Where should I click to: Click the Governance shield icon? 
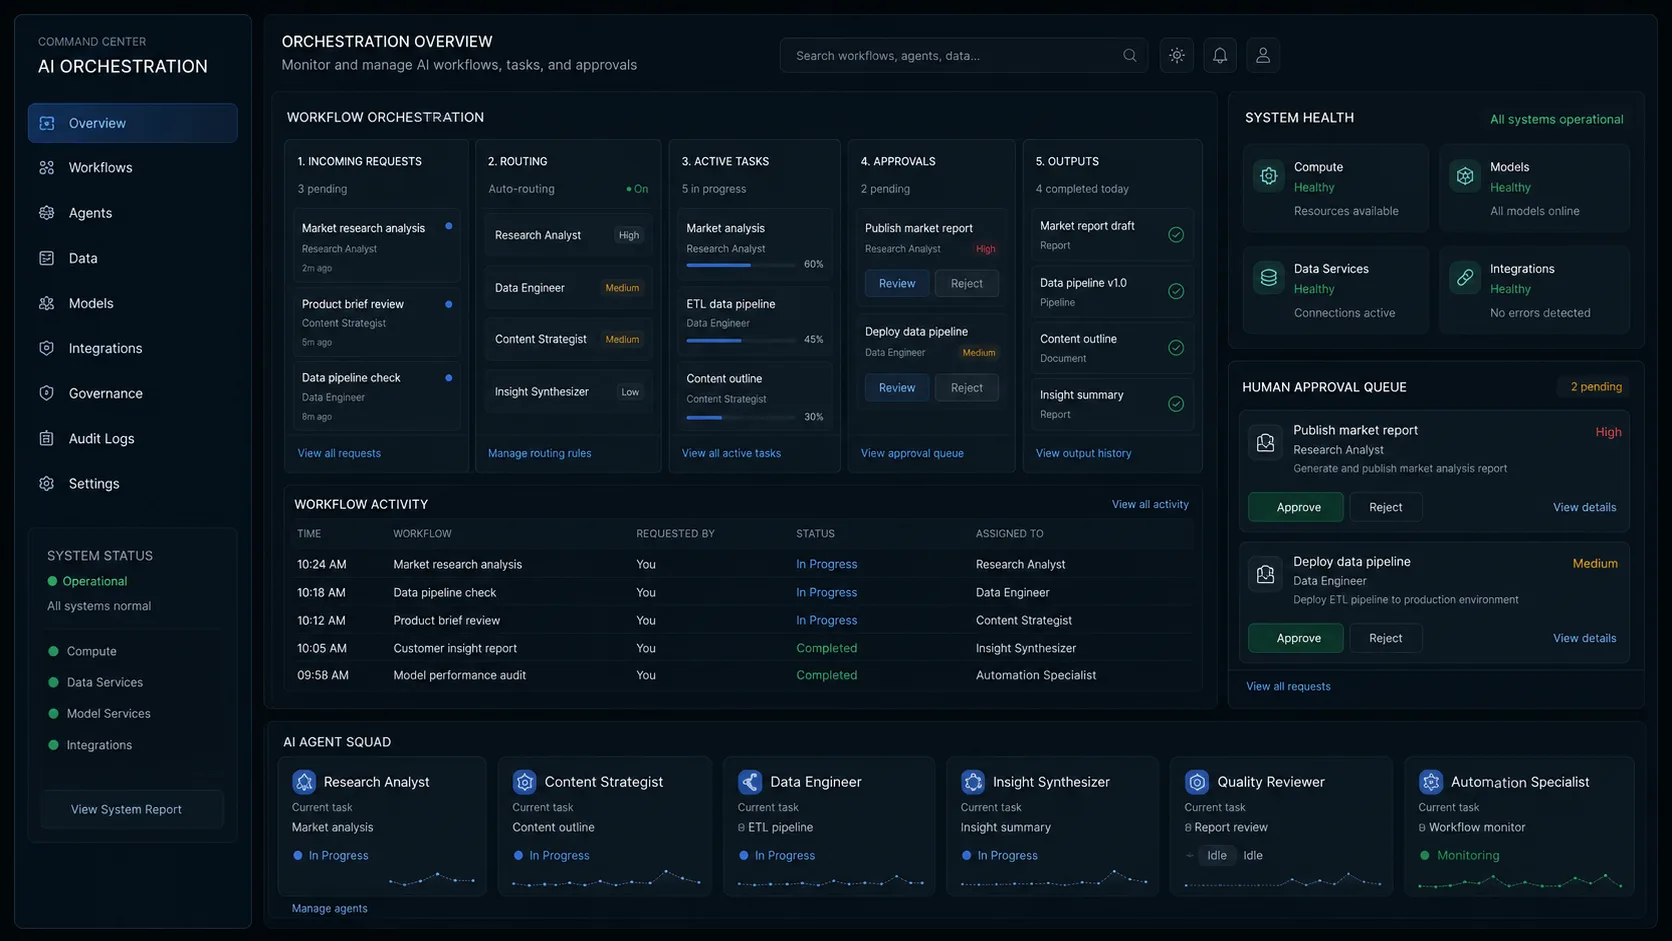(46, 393)
